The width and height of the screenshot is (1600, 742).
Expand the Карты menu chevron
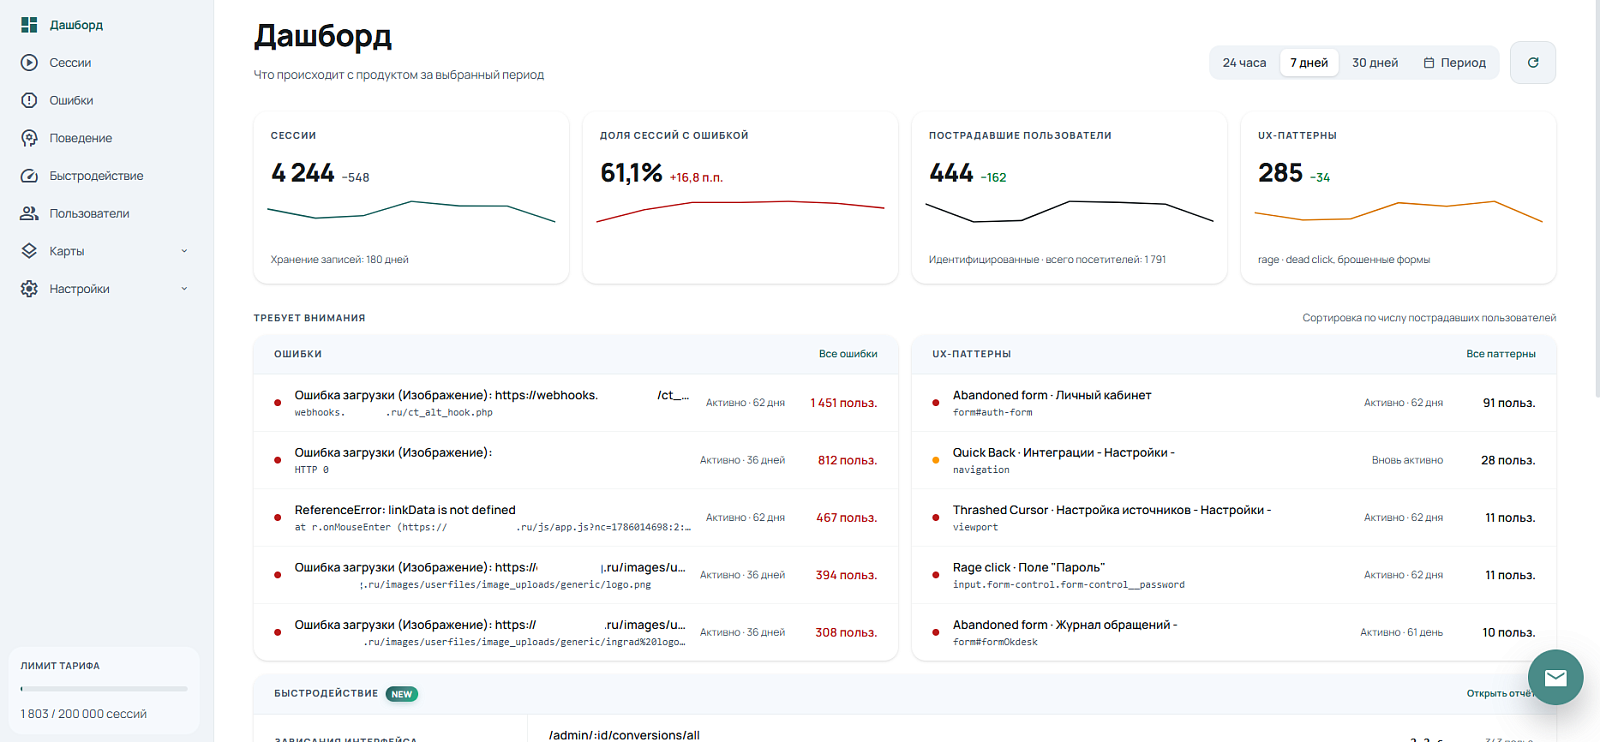pyautogui.click(x=184, y=251)
